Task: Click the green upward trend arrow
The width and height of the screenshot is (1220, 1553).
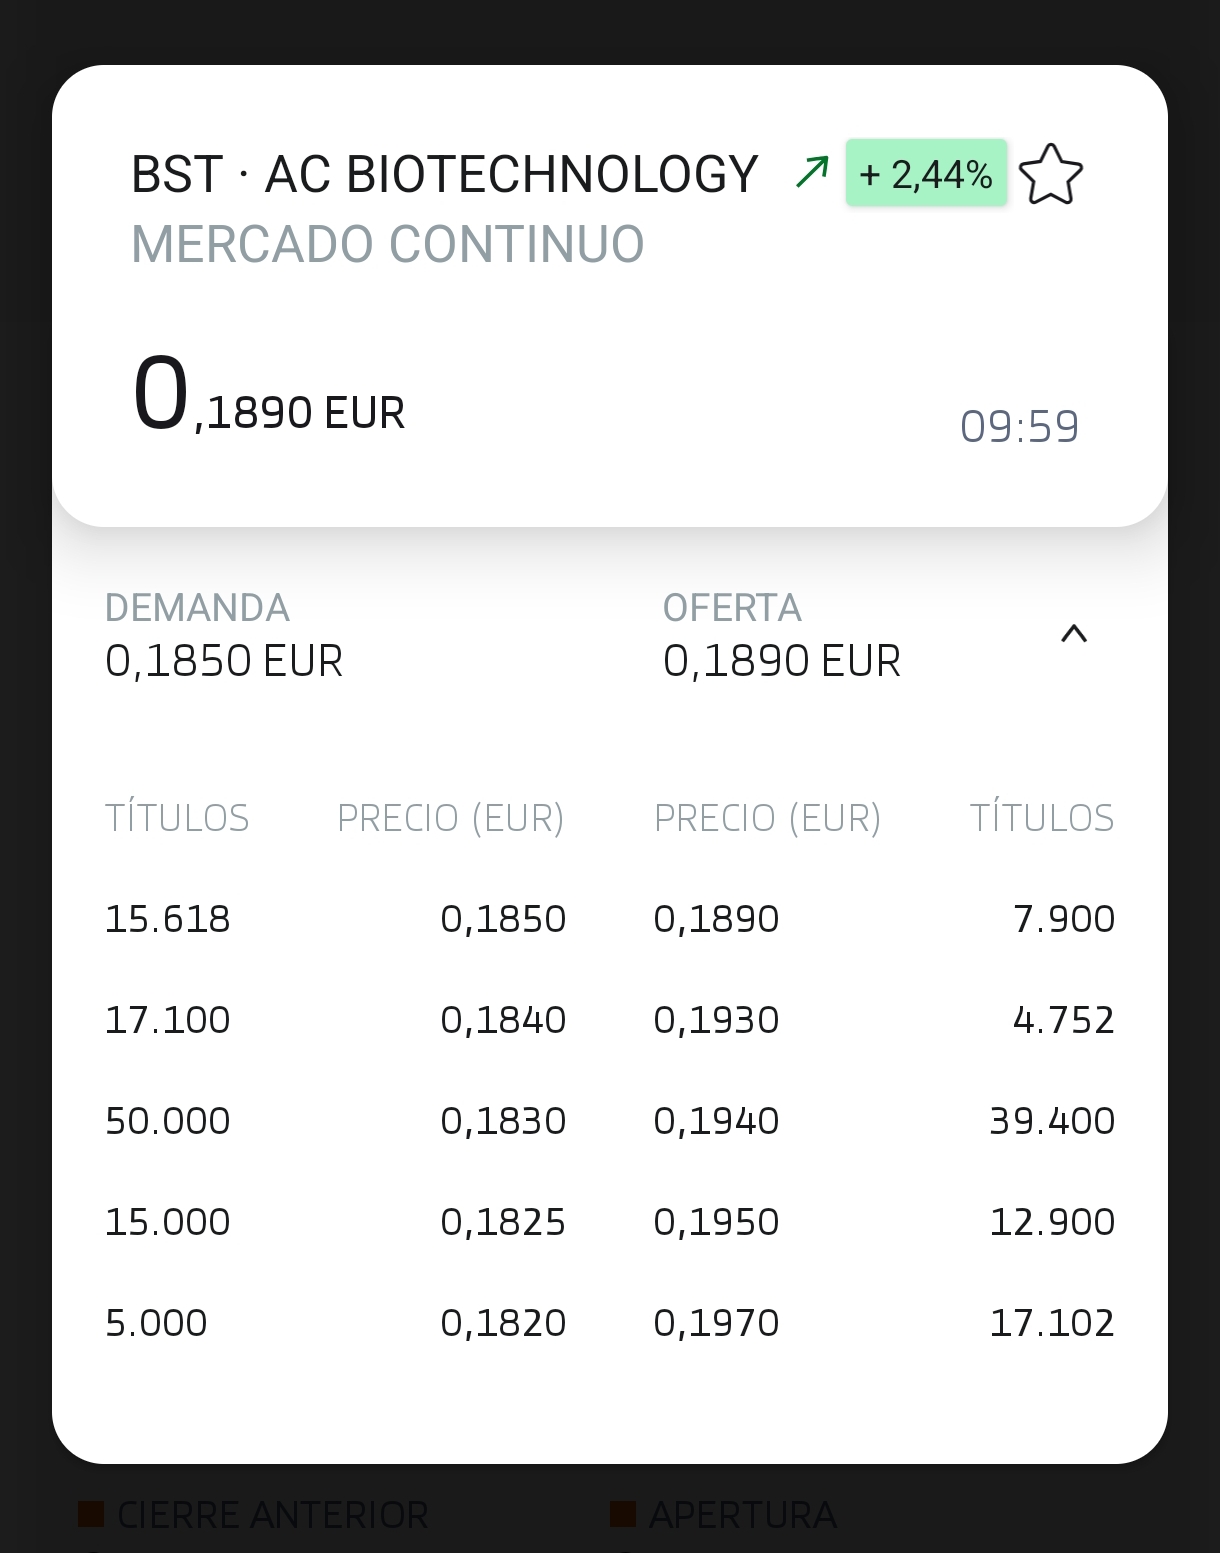Action: [x=812, y=172]
